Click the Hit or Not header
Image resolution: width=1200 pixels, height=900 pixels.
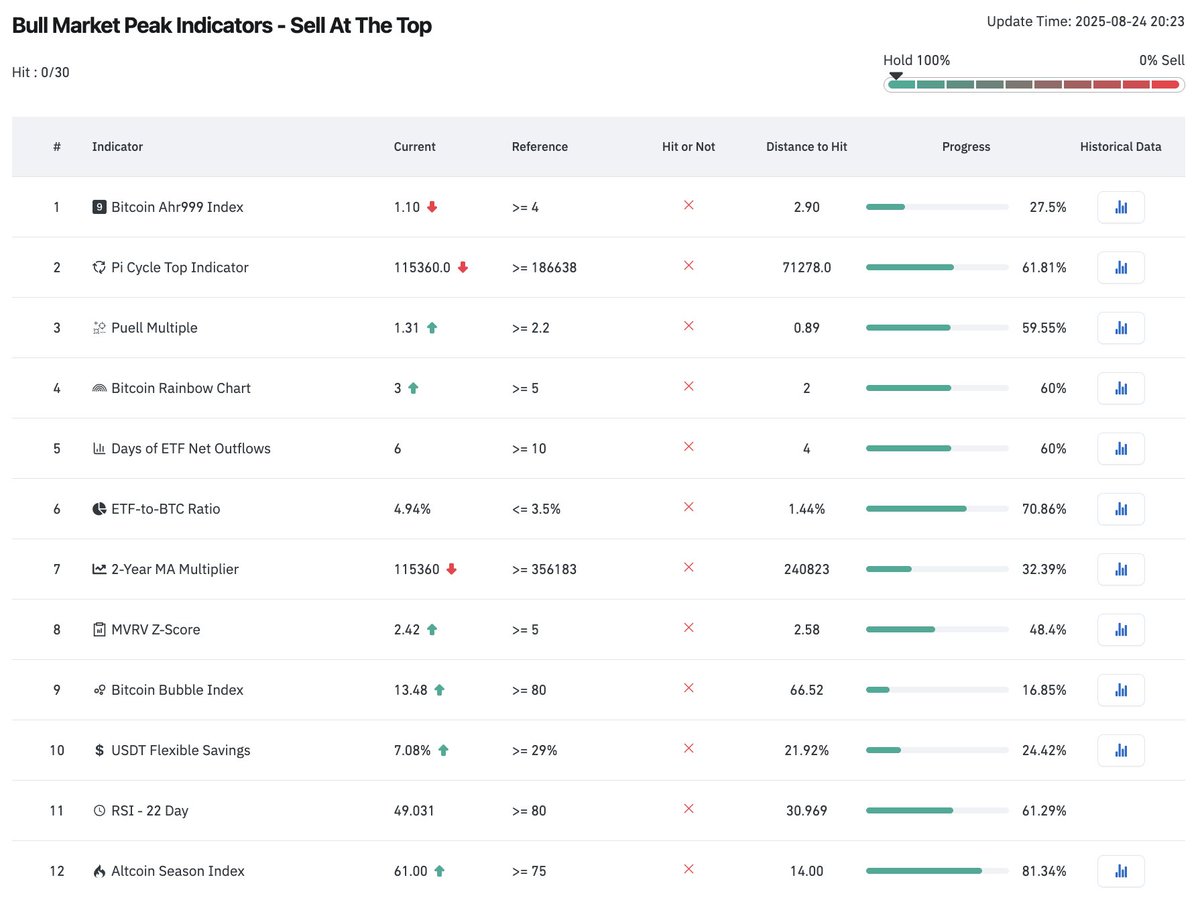689,147
